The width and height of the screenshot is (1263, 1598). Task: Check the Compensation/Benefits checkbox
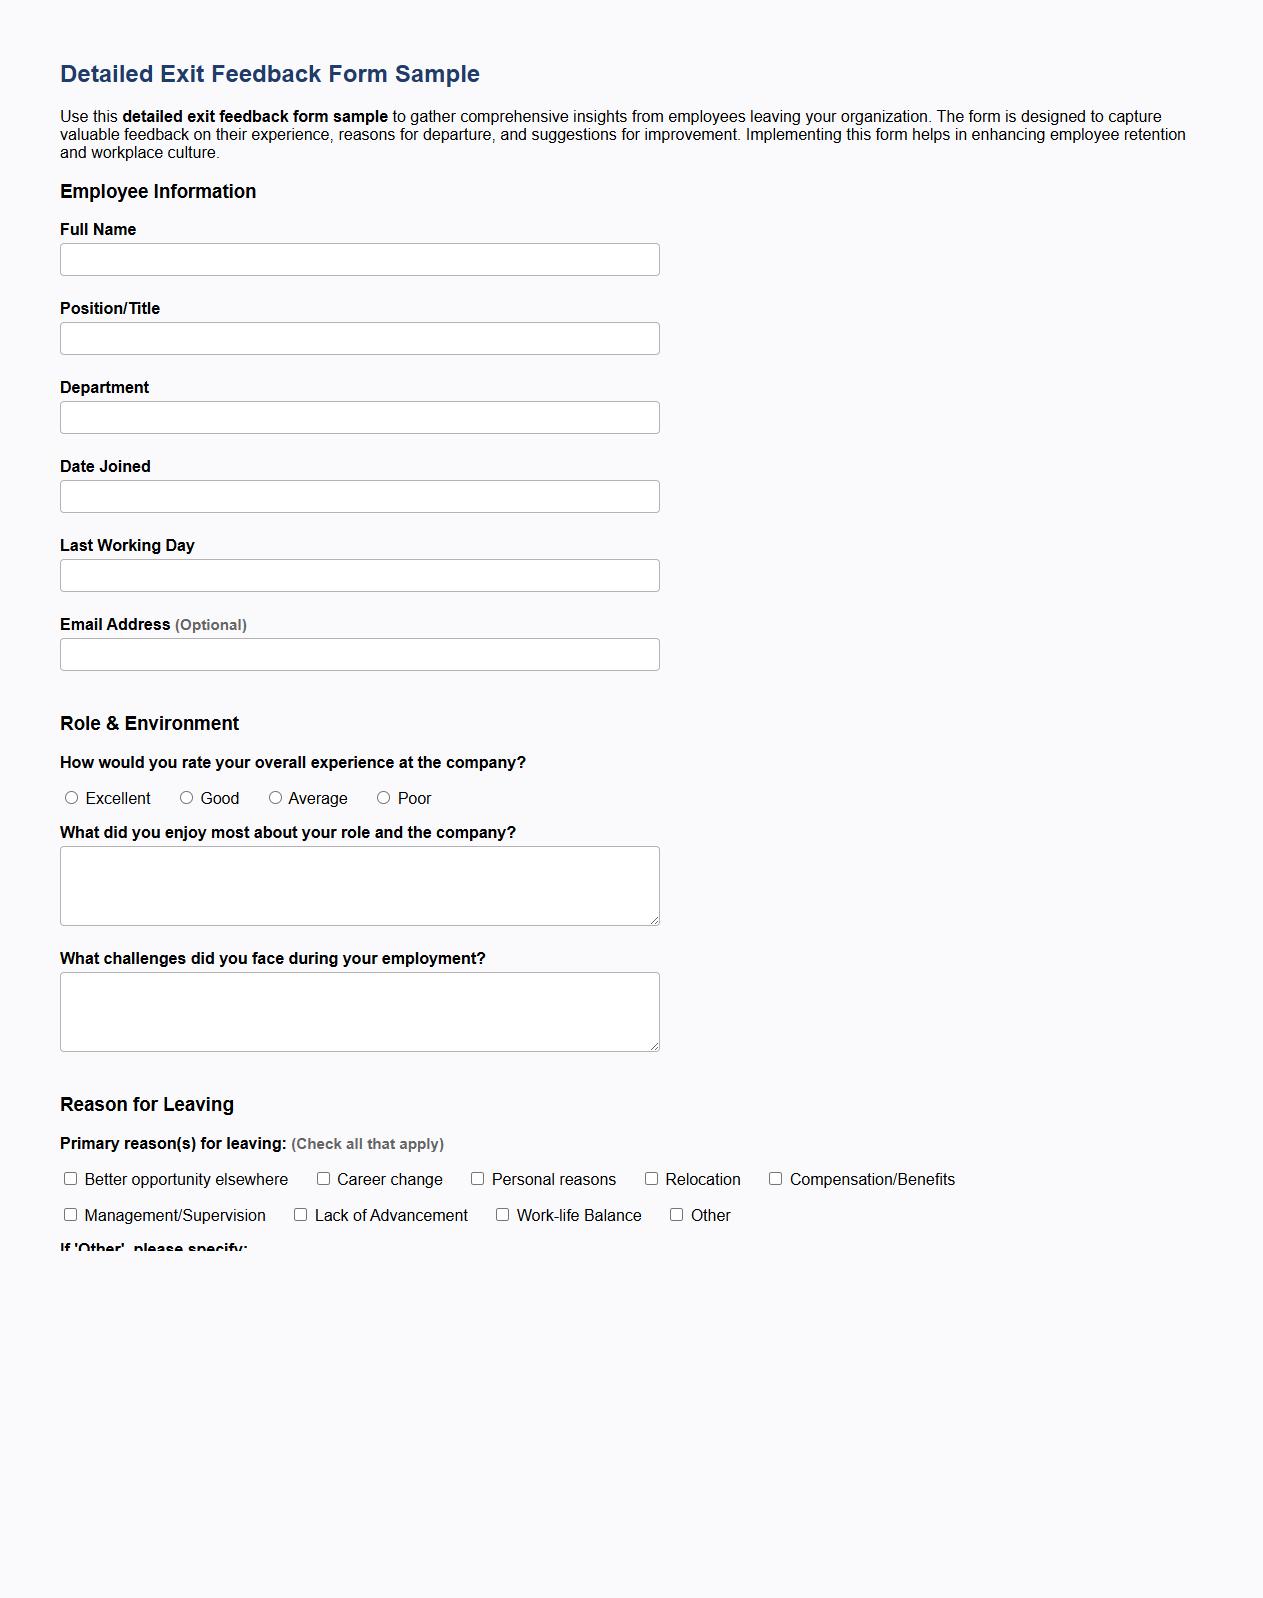coord(775,1179)
